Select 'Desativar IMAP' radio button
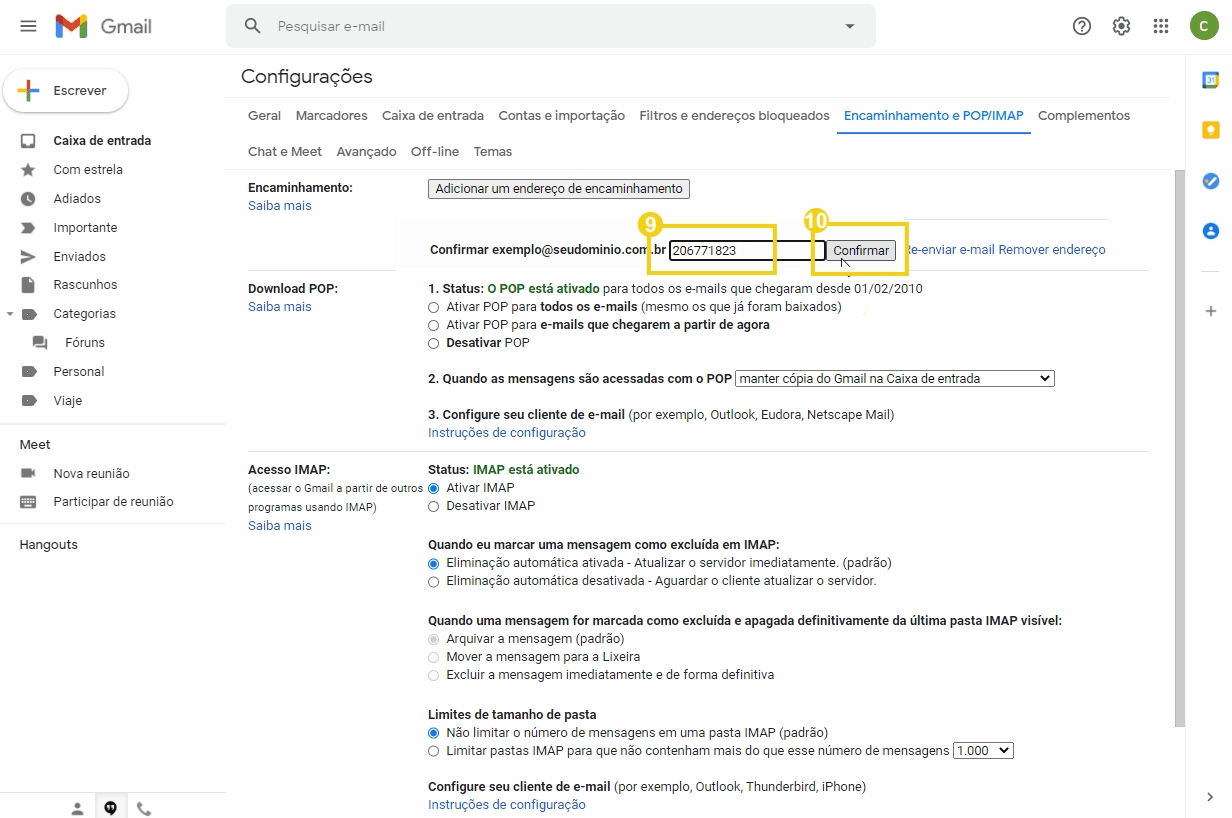Image resolution: width=1232 pixels, height=818 pixels. pos(433,507)
